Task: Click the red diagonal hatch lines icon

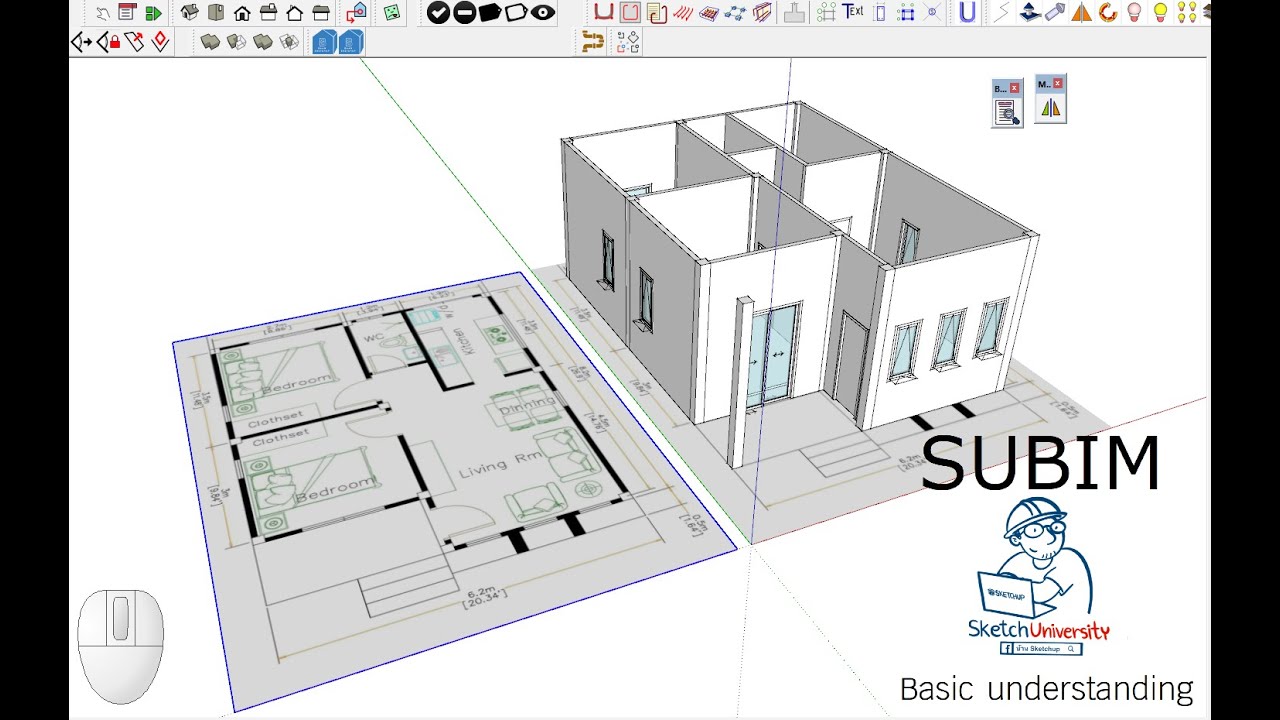Action: click(683, 13)
